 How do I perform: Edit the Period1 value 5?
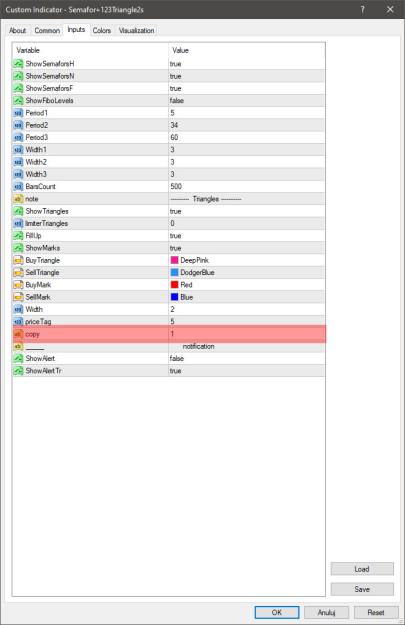click(247, 113)
